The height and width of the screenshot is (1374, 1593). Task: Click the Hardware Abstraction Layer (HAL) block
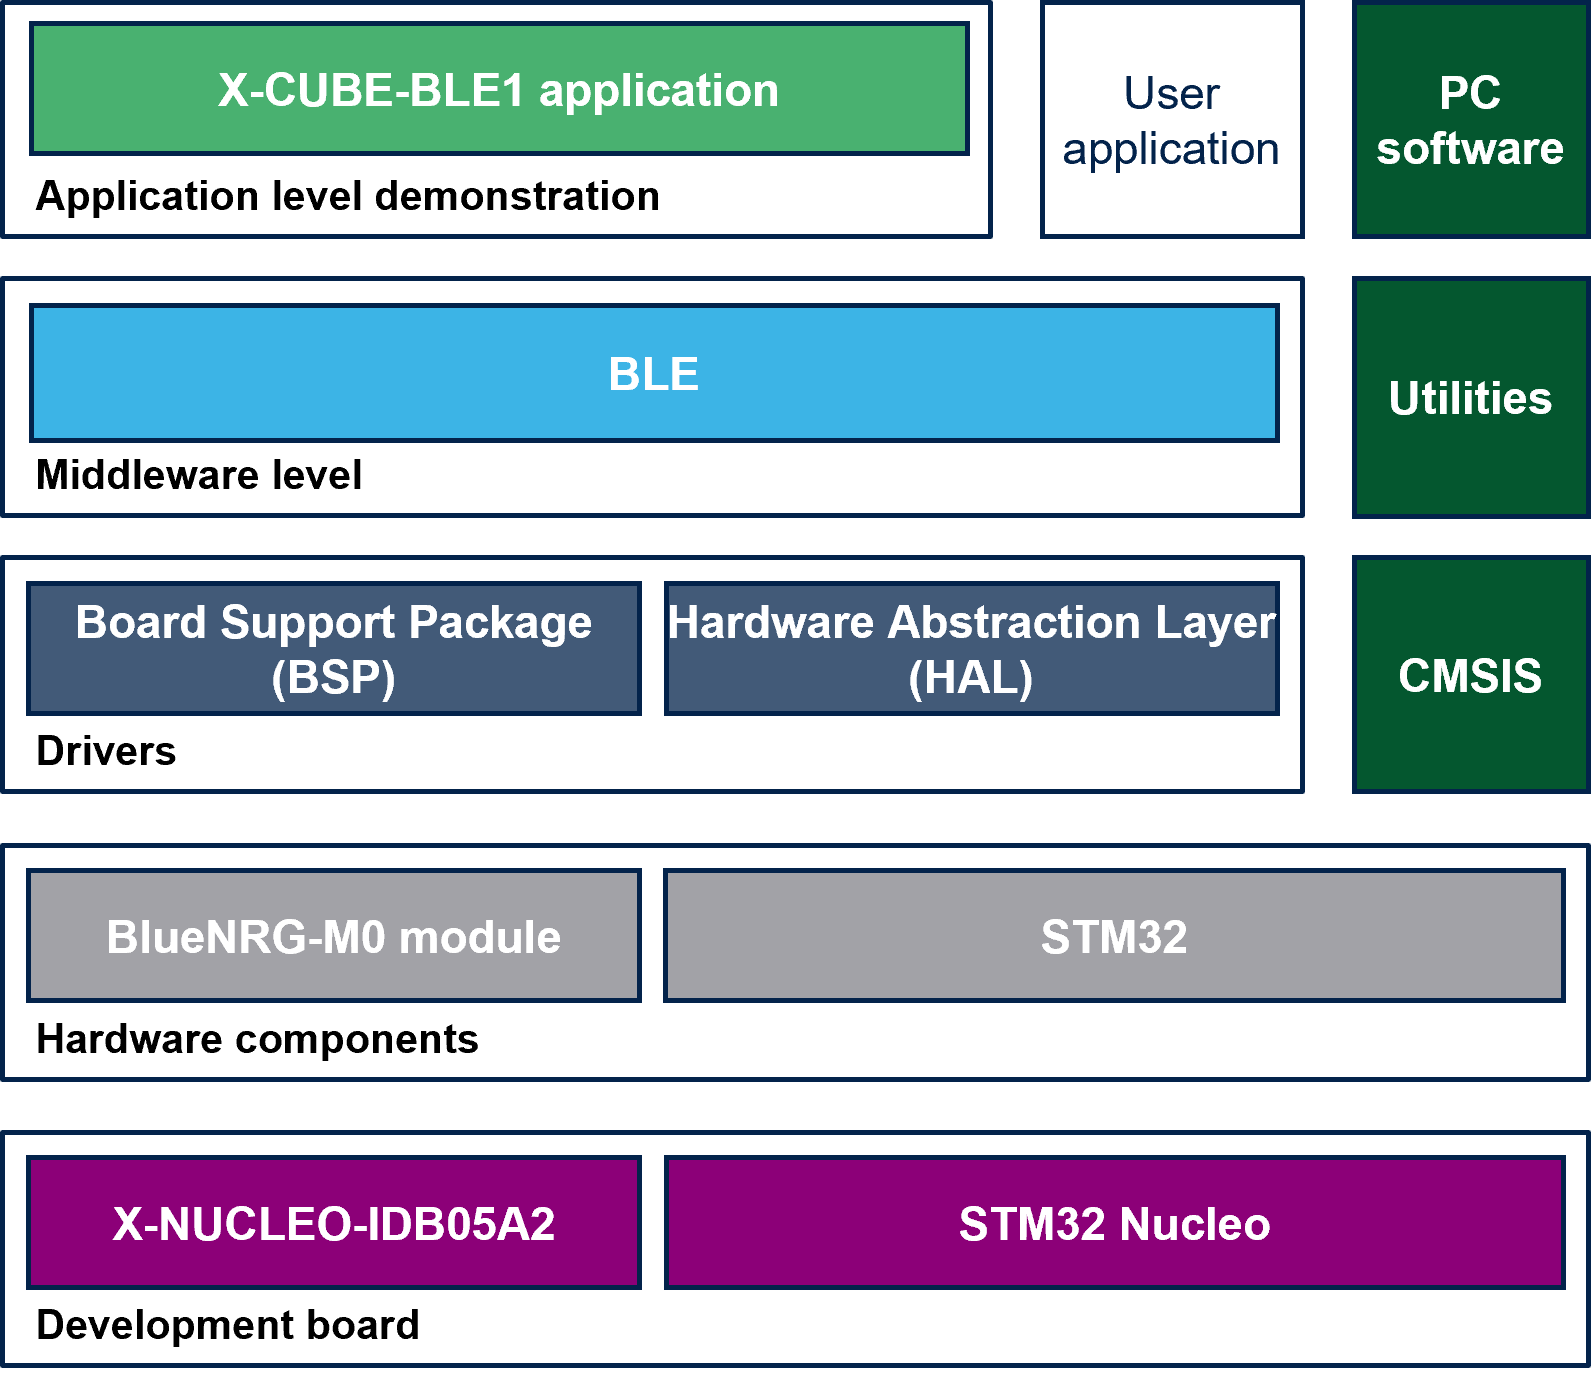(971, 649)
